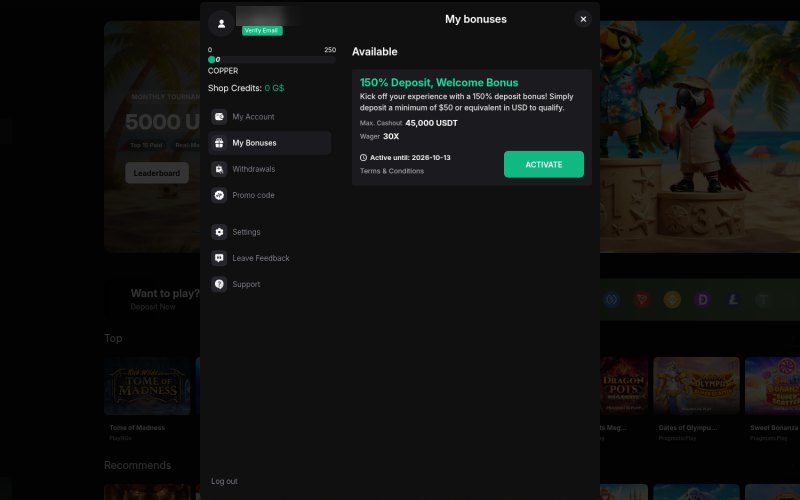
Task: Click the My Bonuses gift icon
Action: (219, 143)
